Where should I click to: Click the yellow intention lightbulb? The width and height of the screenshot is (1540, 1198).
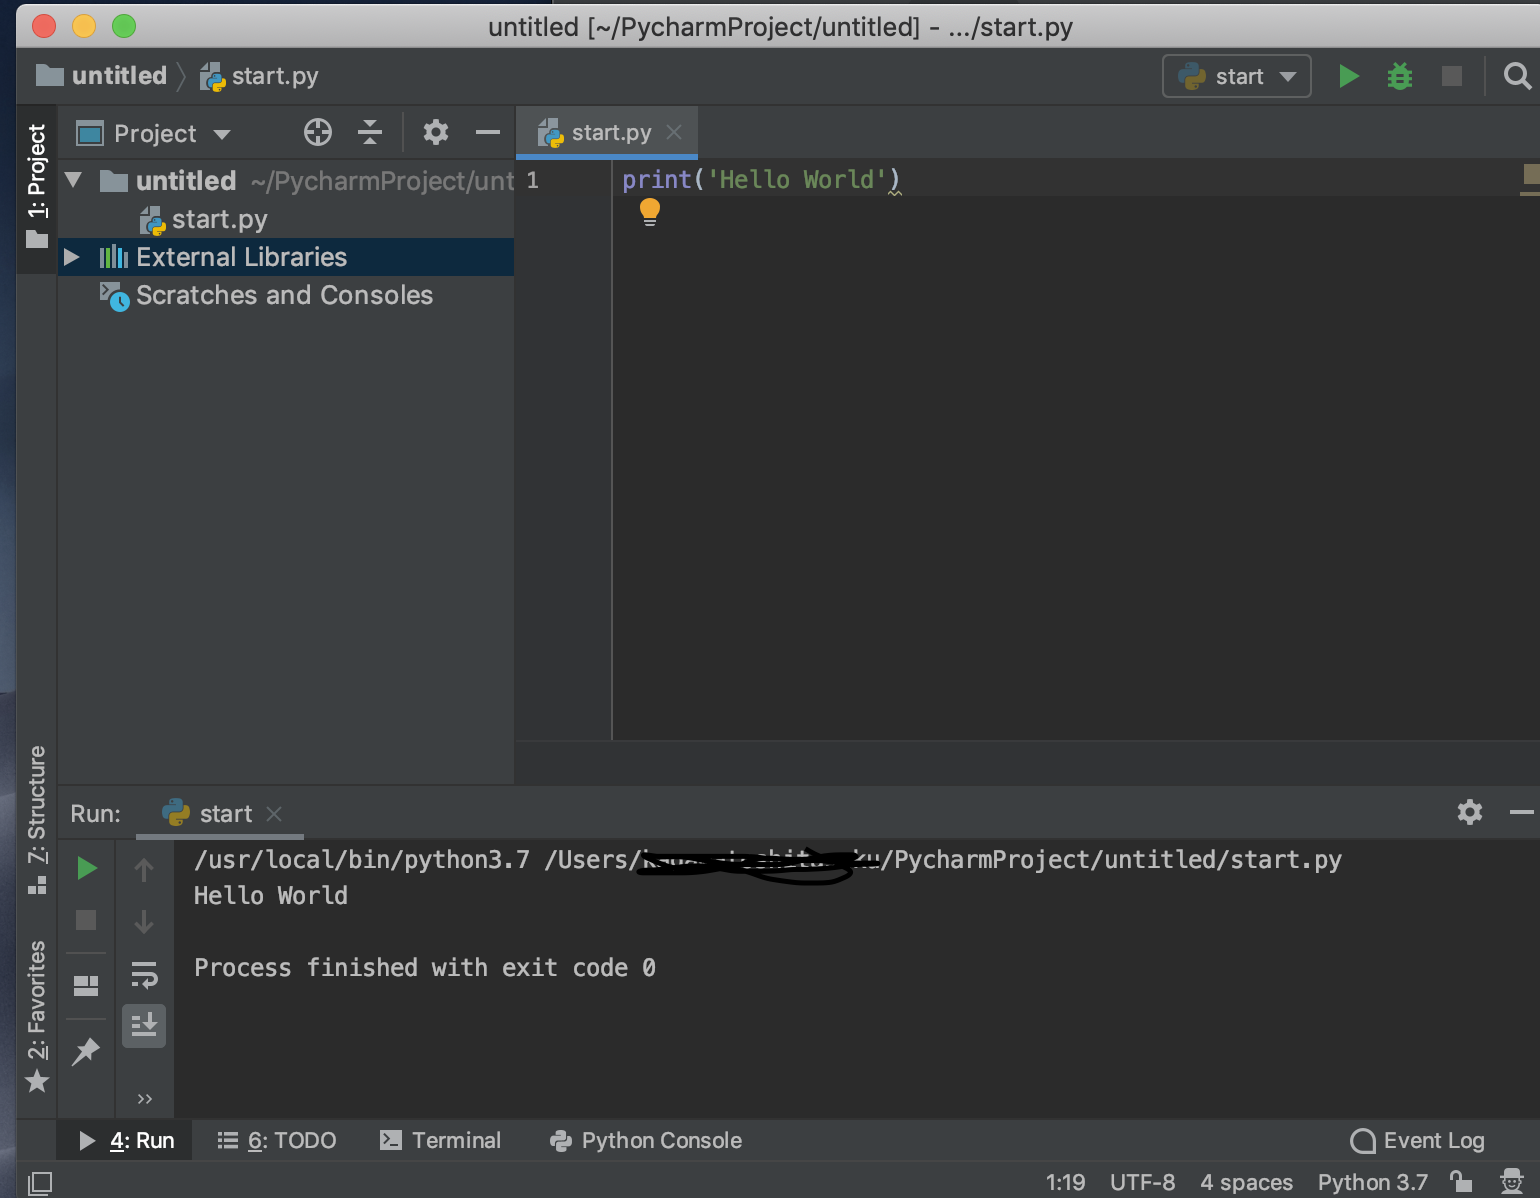(x=650, y=212)
